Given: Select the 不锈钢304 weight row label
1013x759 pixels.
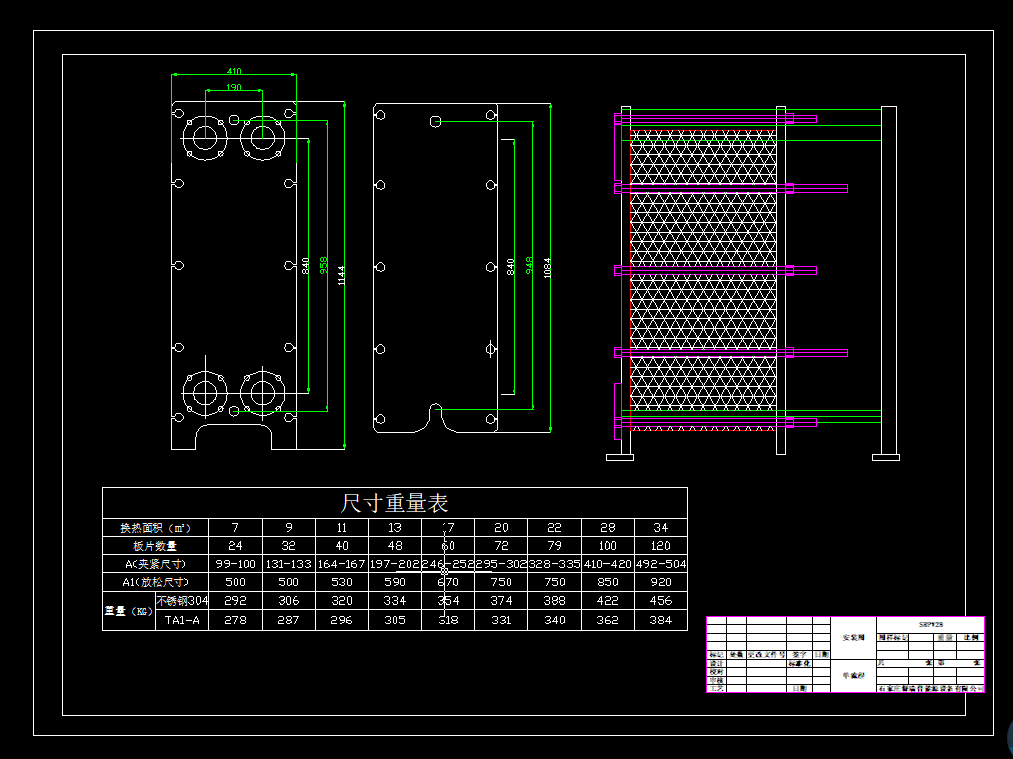Looking at the screenshot, I should pos(182,601).
